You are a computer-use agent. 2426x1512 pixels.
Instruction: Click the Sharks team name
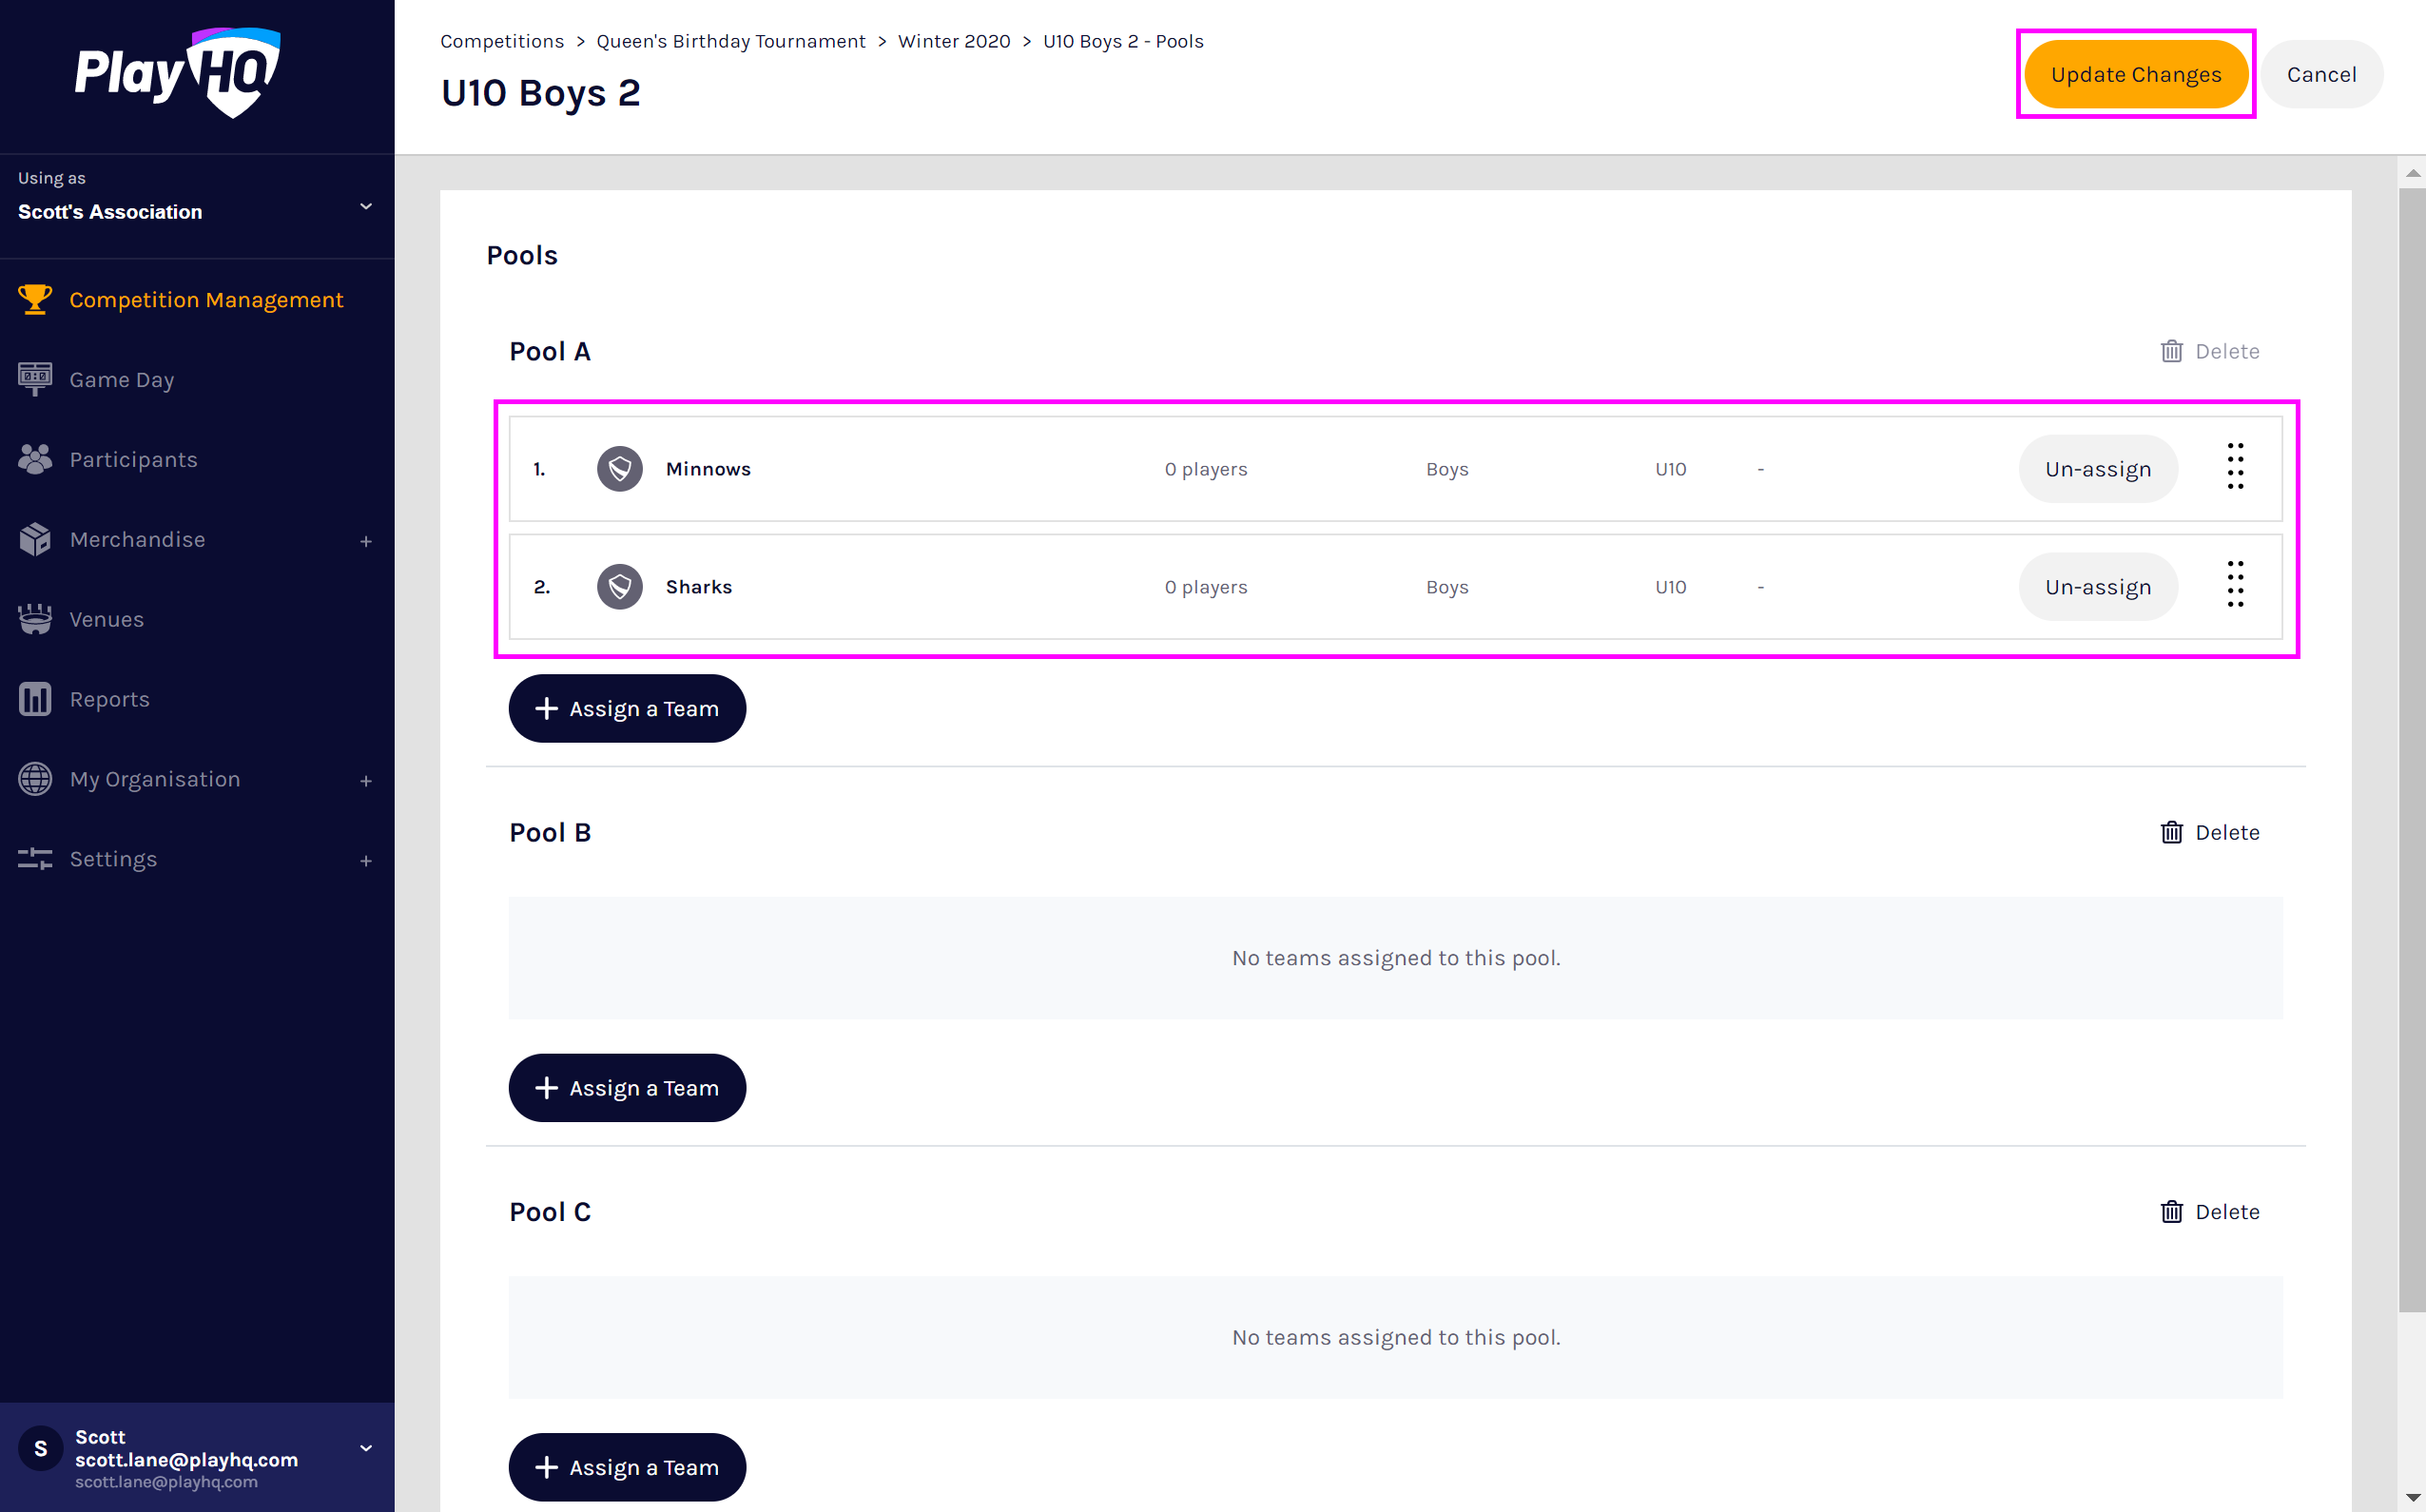point(699,587)
